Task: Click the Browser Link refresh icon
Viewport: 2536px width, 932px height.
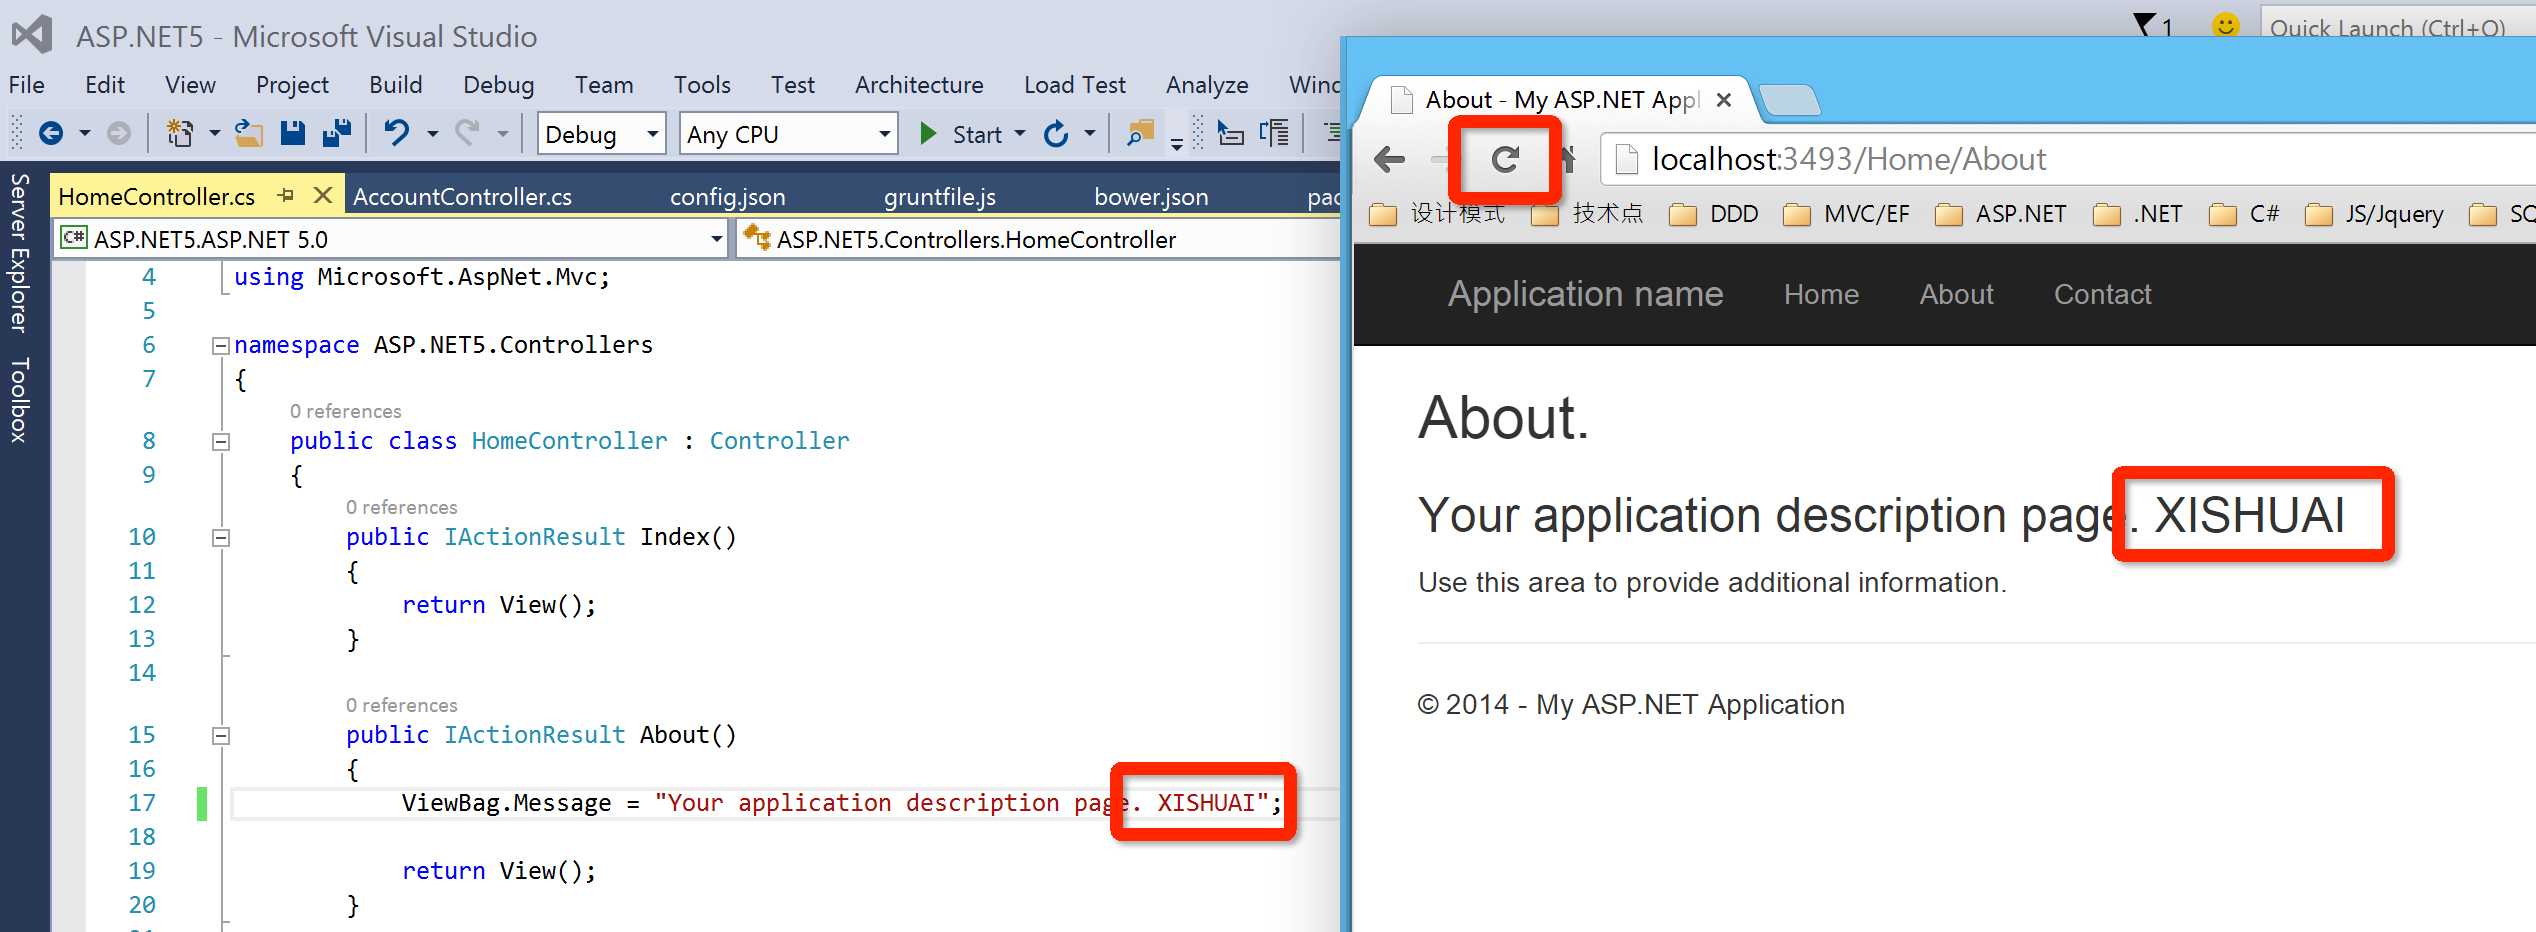Action: tap(1056, 133)
